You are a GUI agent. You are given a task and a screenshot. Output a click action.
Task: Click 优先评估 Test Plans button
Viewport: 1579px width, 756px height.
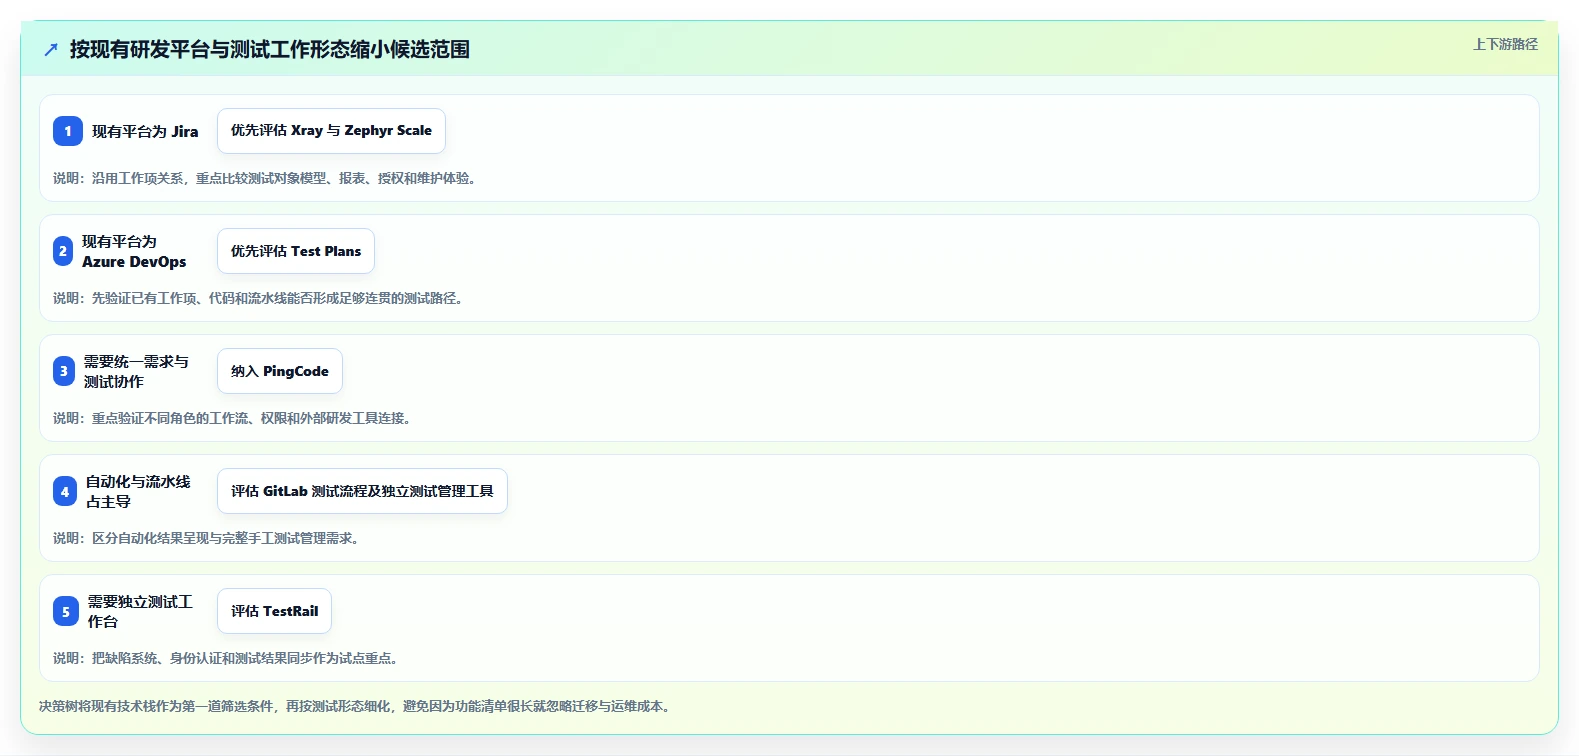(296, 251)
